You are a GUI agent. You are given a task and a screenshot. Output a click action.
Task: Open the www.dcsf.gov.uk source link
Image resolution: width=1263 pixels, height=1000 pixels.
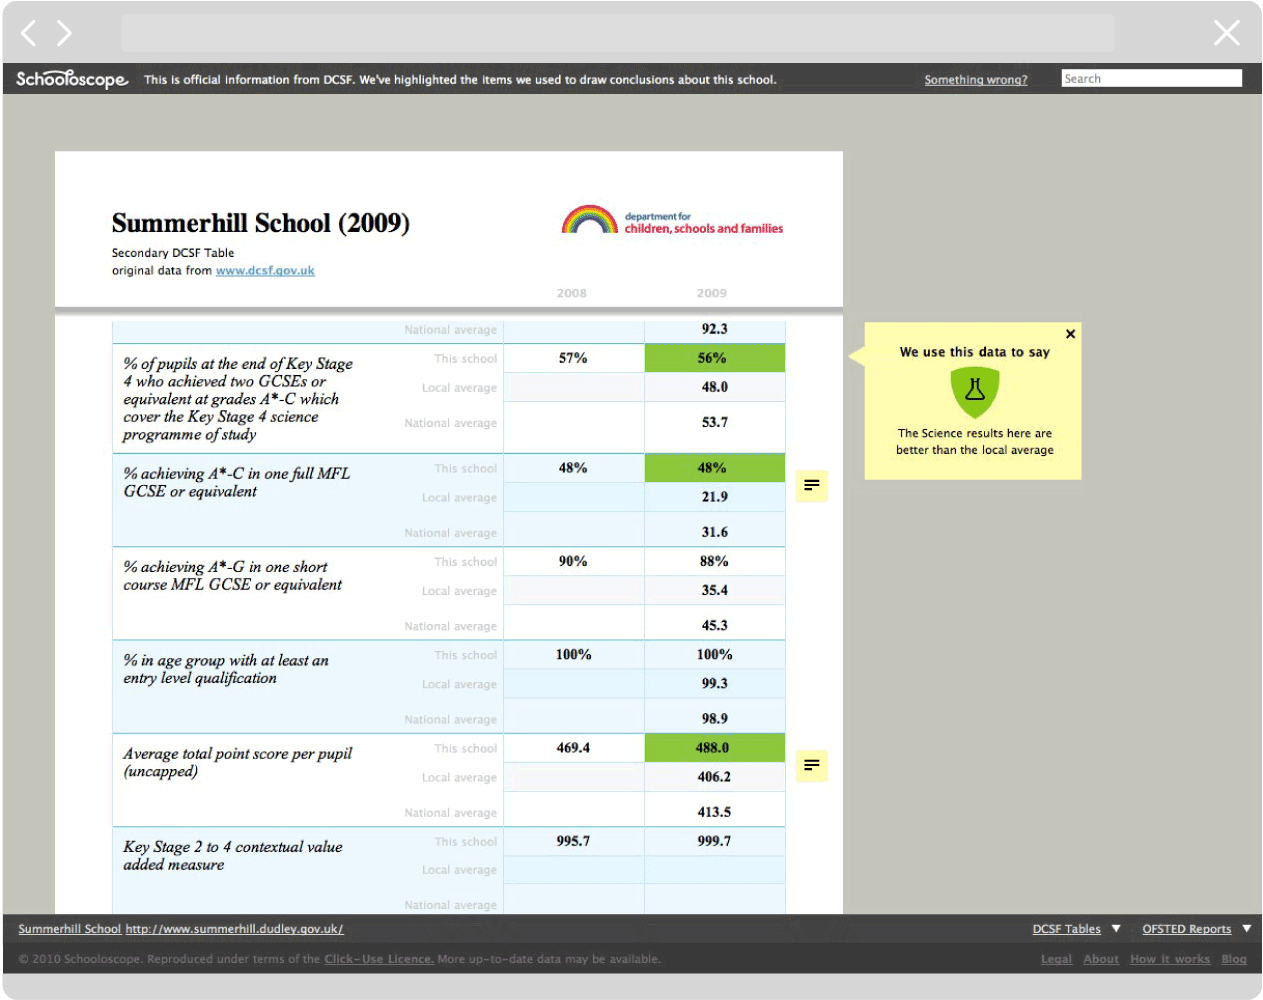[265, 271]
